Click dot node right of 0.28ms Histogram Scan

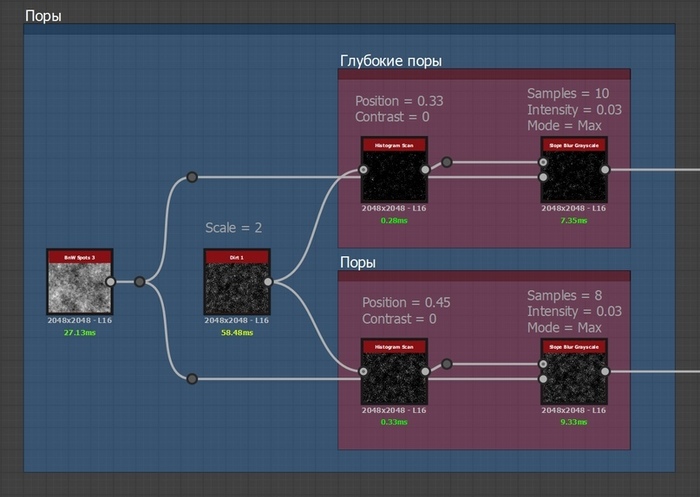(x=446, y=162)
